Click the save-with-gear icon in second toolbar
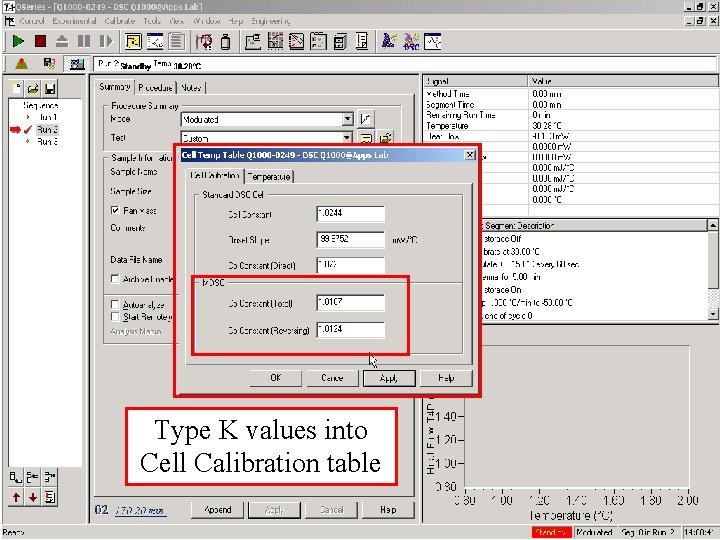This screenshot has height=540, width=720. tap(49, 64)
